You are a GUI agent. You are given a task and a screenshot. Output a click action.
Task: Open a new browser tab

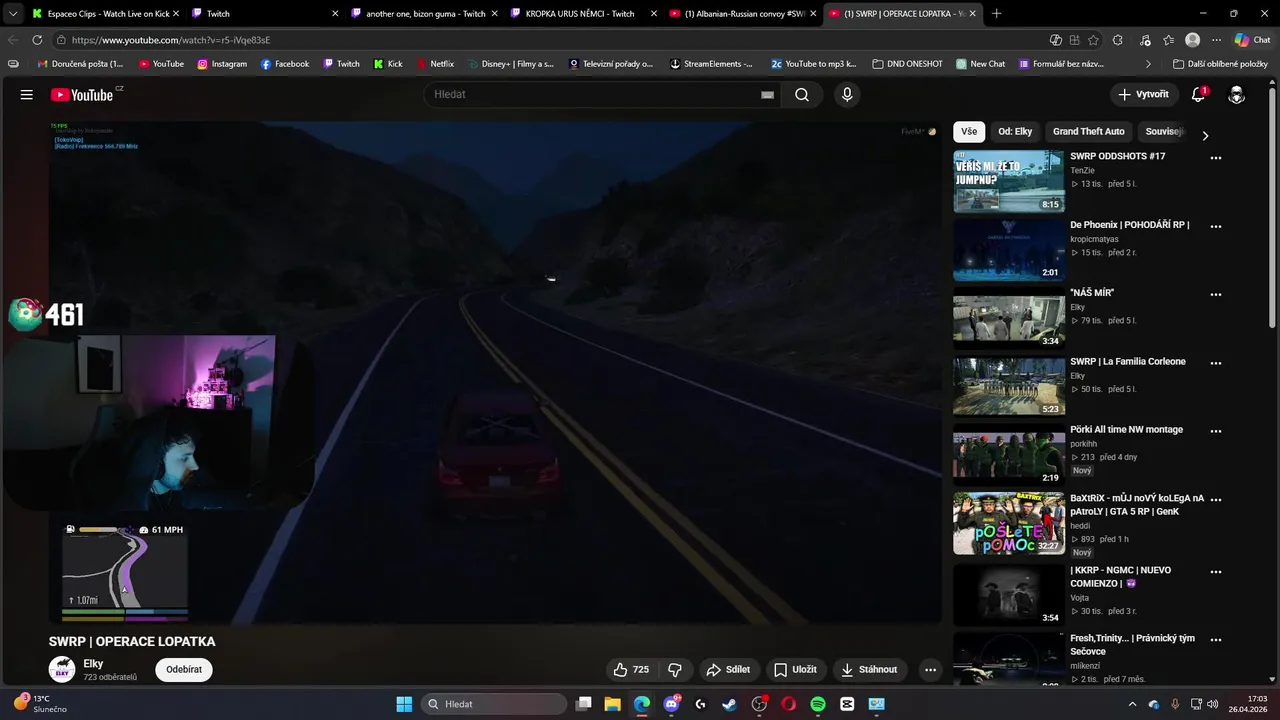coord(996,14)
